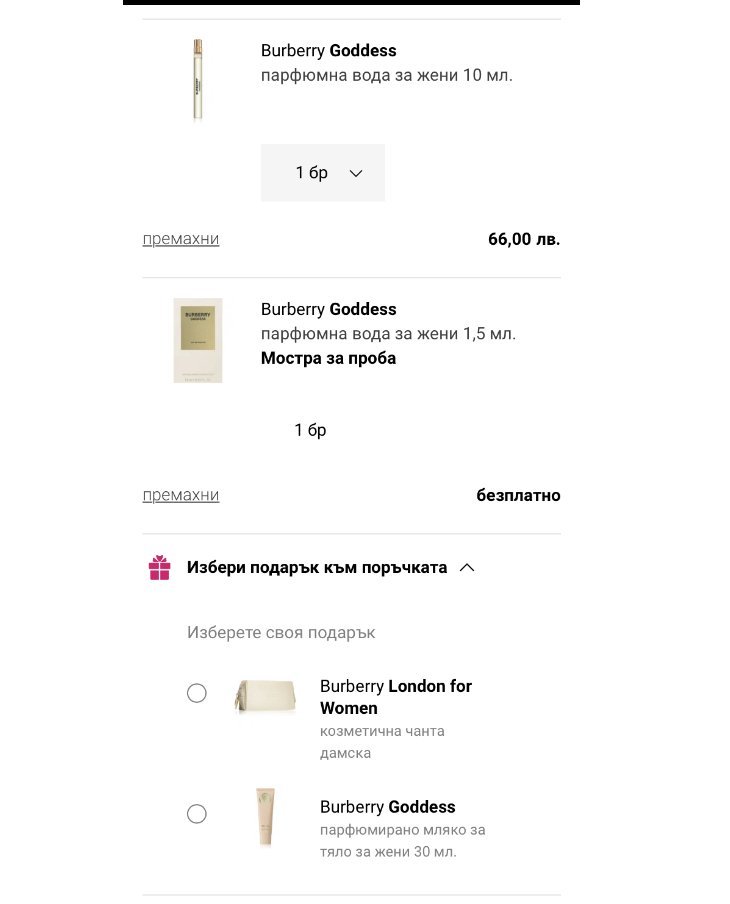
Task: Click the Goddess body milk tube image
Action: point(264,817)
